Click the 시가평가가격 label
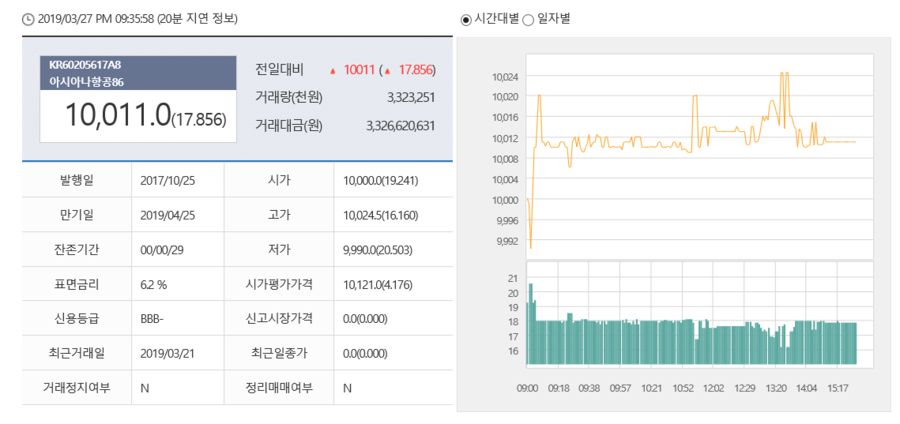The width and height of the screenshot is (900, 424). click(279, 283)
